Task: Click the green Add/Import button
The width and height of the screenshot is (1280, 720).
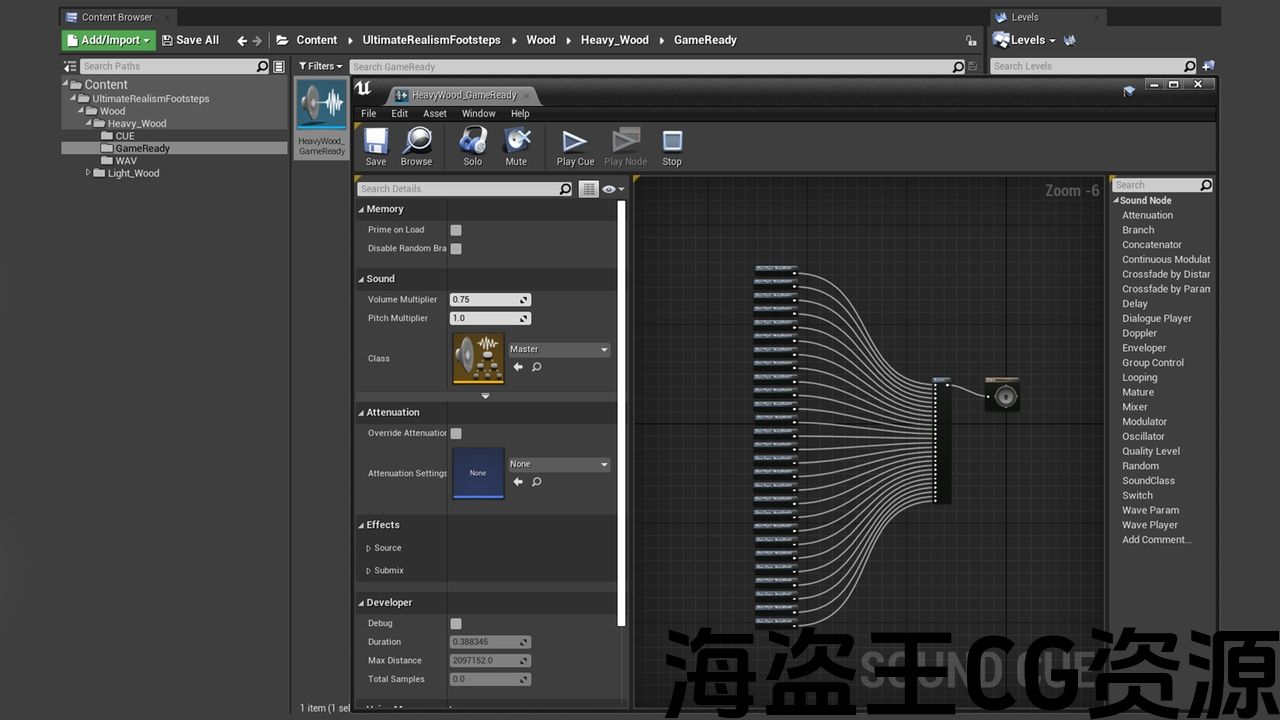Action: click(108, 40)
